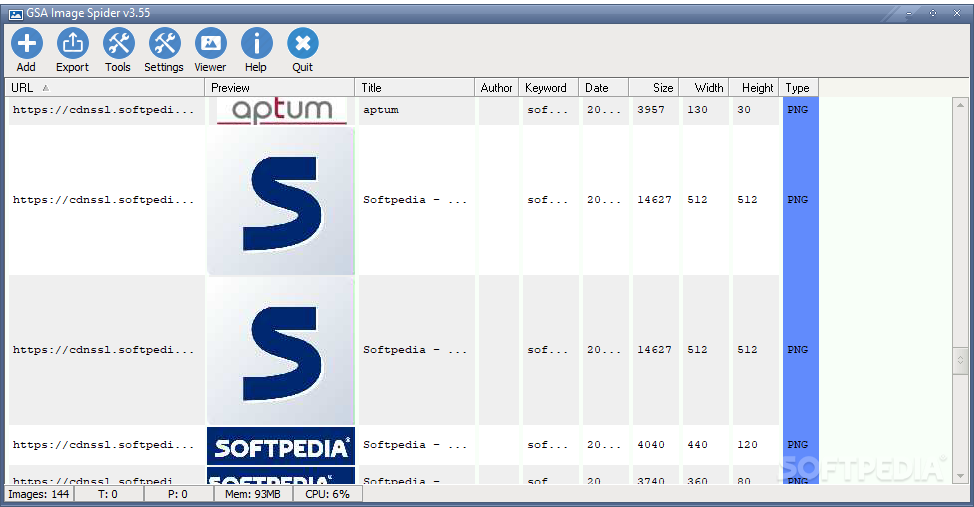The width and height of the screenshot is (974, 507).
Task: Sort by the Keyword column header
Action: click(548, 88)
